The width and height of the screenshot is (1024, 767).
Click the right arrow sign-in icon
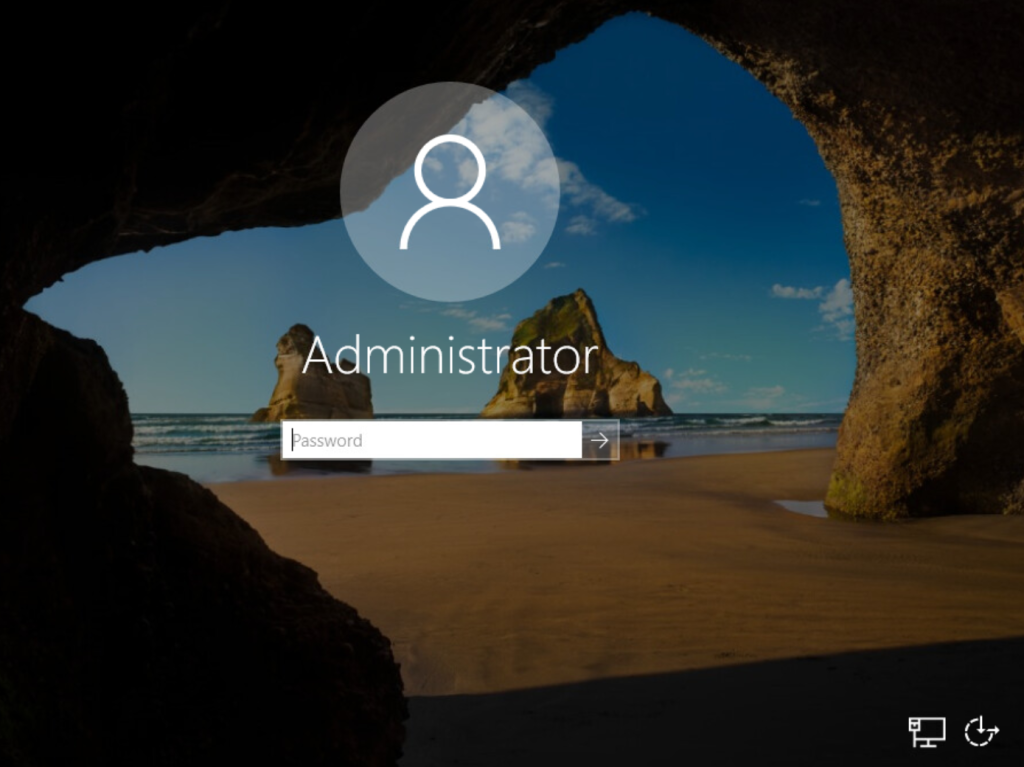pos(600,440)
